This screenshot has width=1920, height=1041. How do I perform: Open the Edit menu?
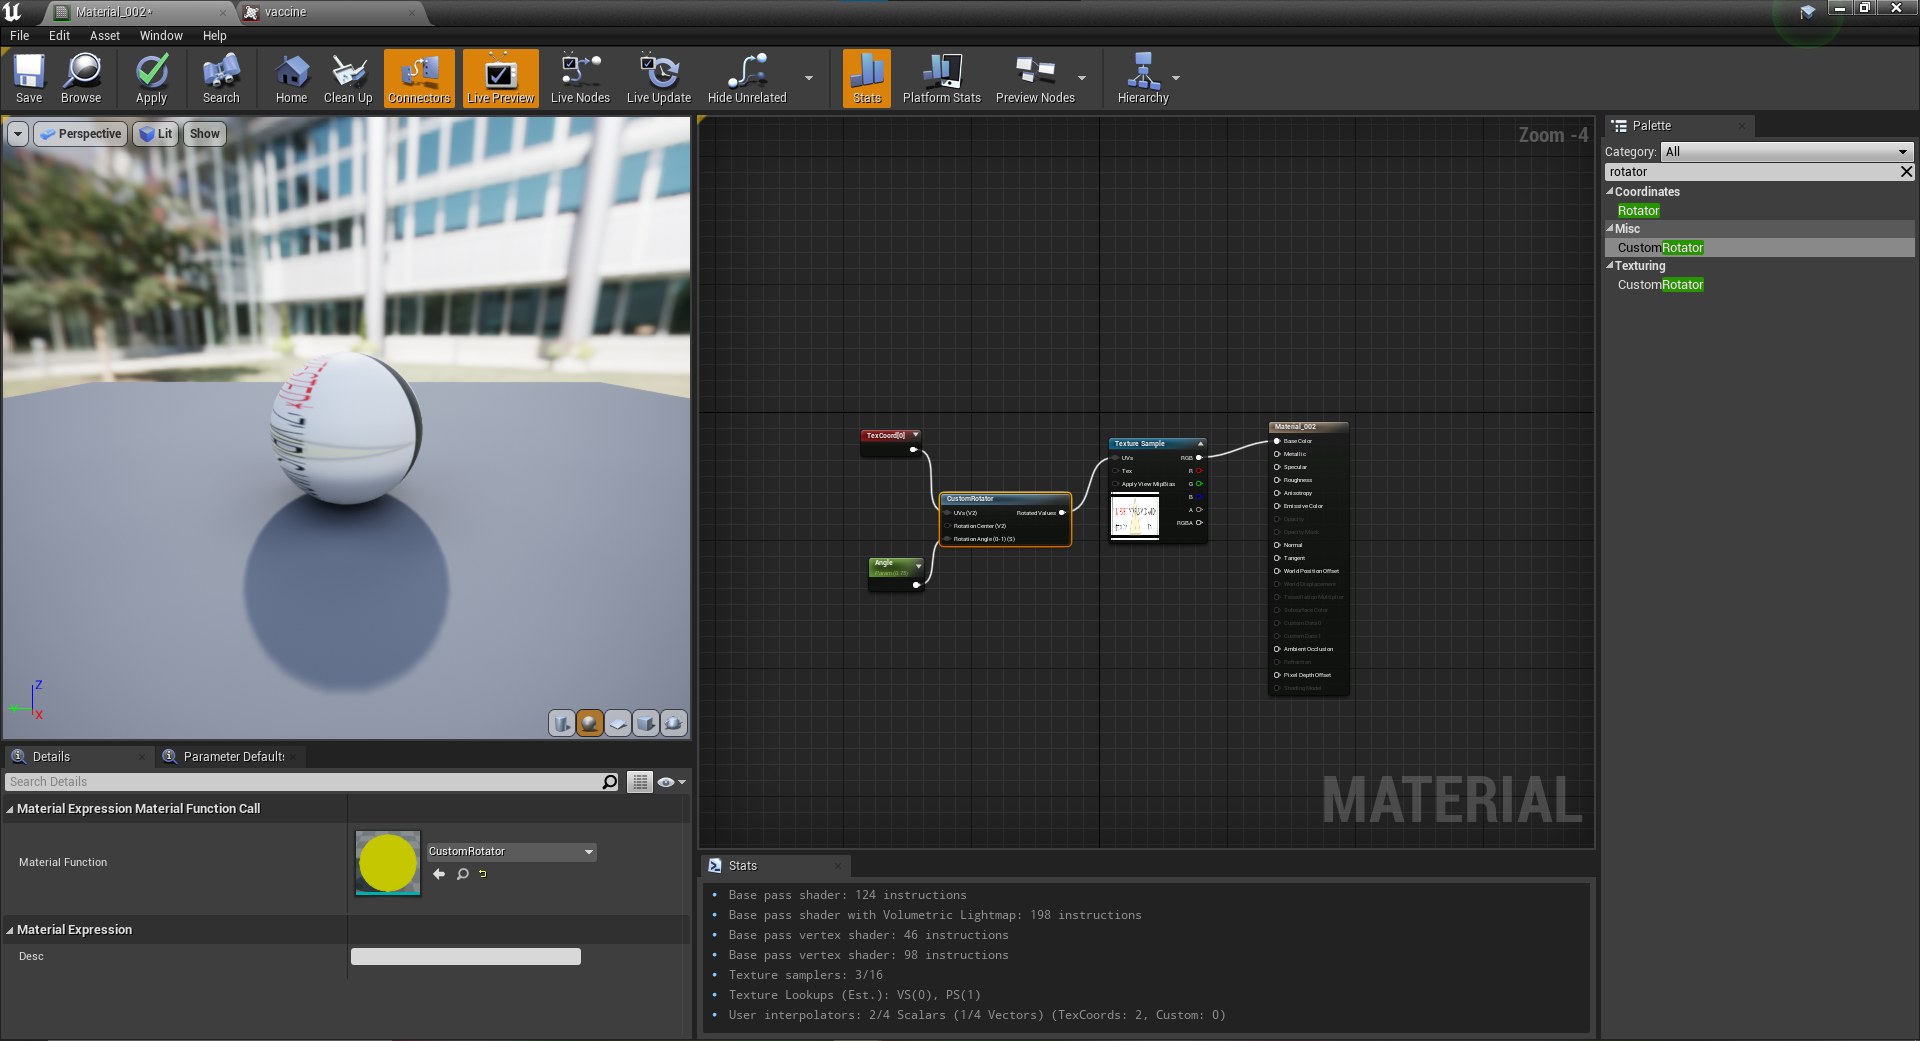[x=60, y=36]
